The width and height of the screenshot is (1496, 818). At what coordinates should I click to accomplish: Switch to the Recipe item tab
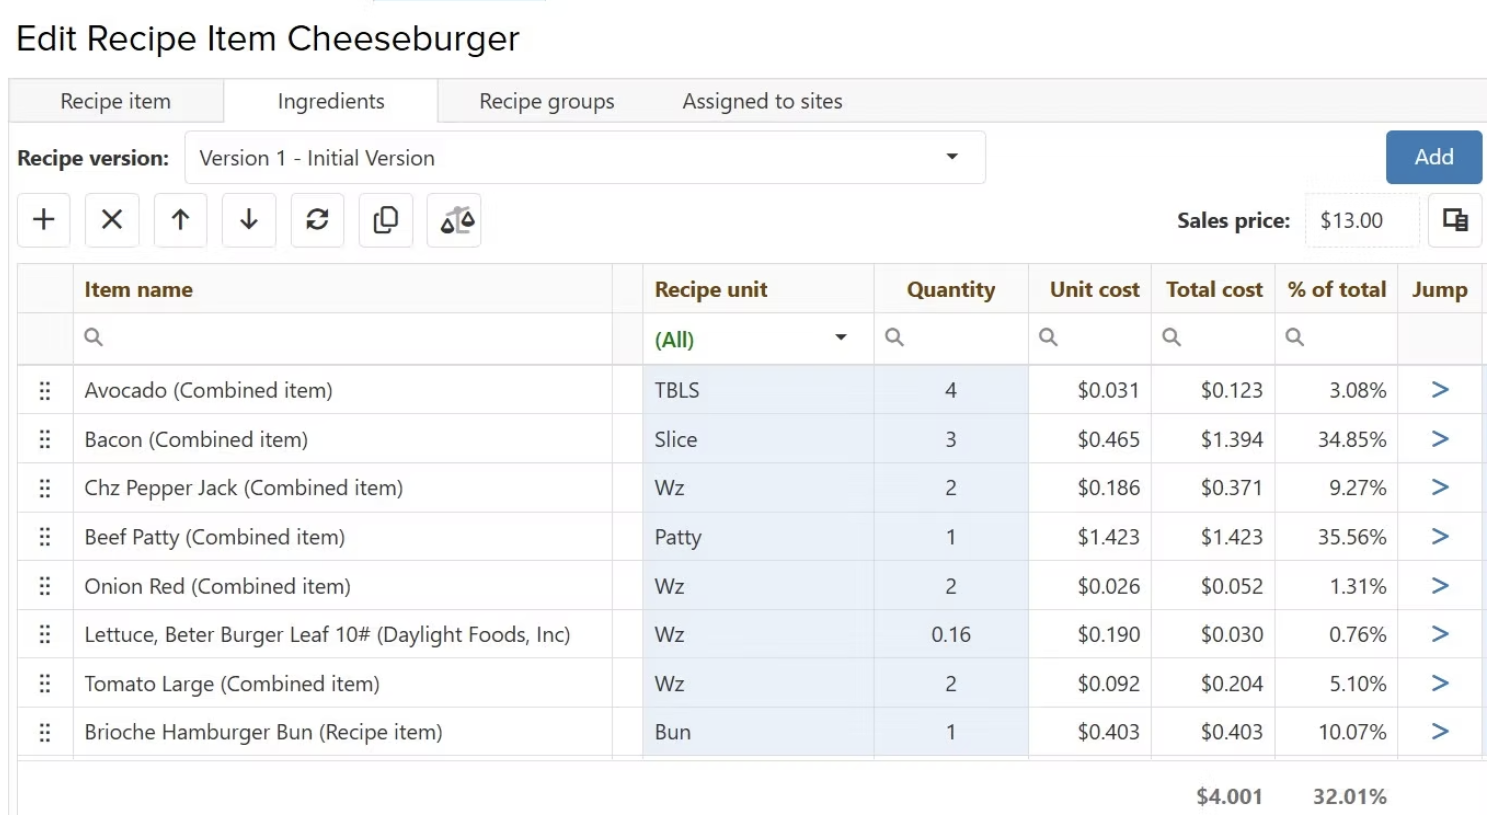pyautogui.click(x=116, y=101)
